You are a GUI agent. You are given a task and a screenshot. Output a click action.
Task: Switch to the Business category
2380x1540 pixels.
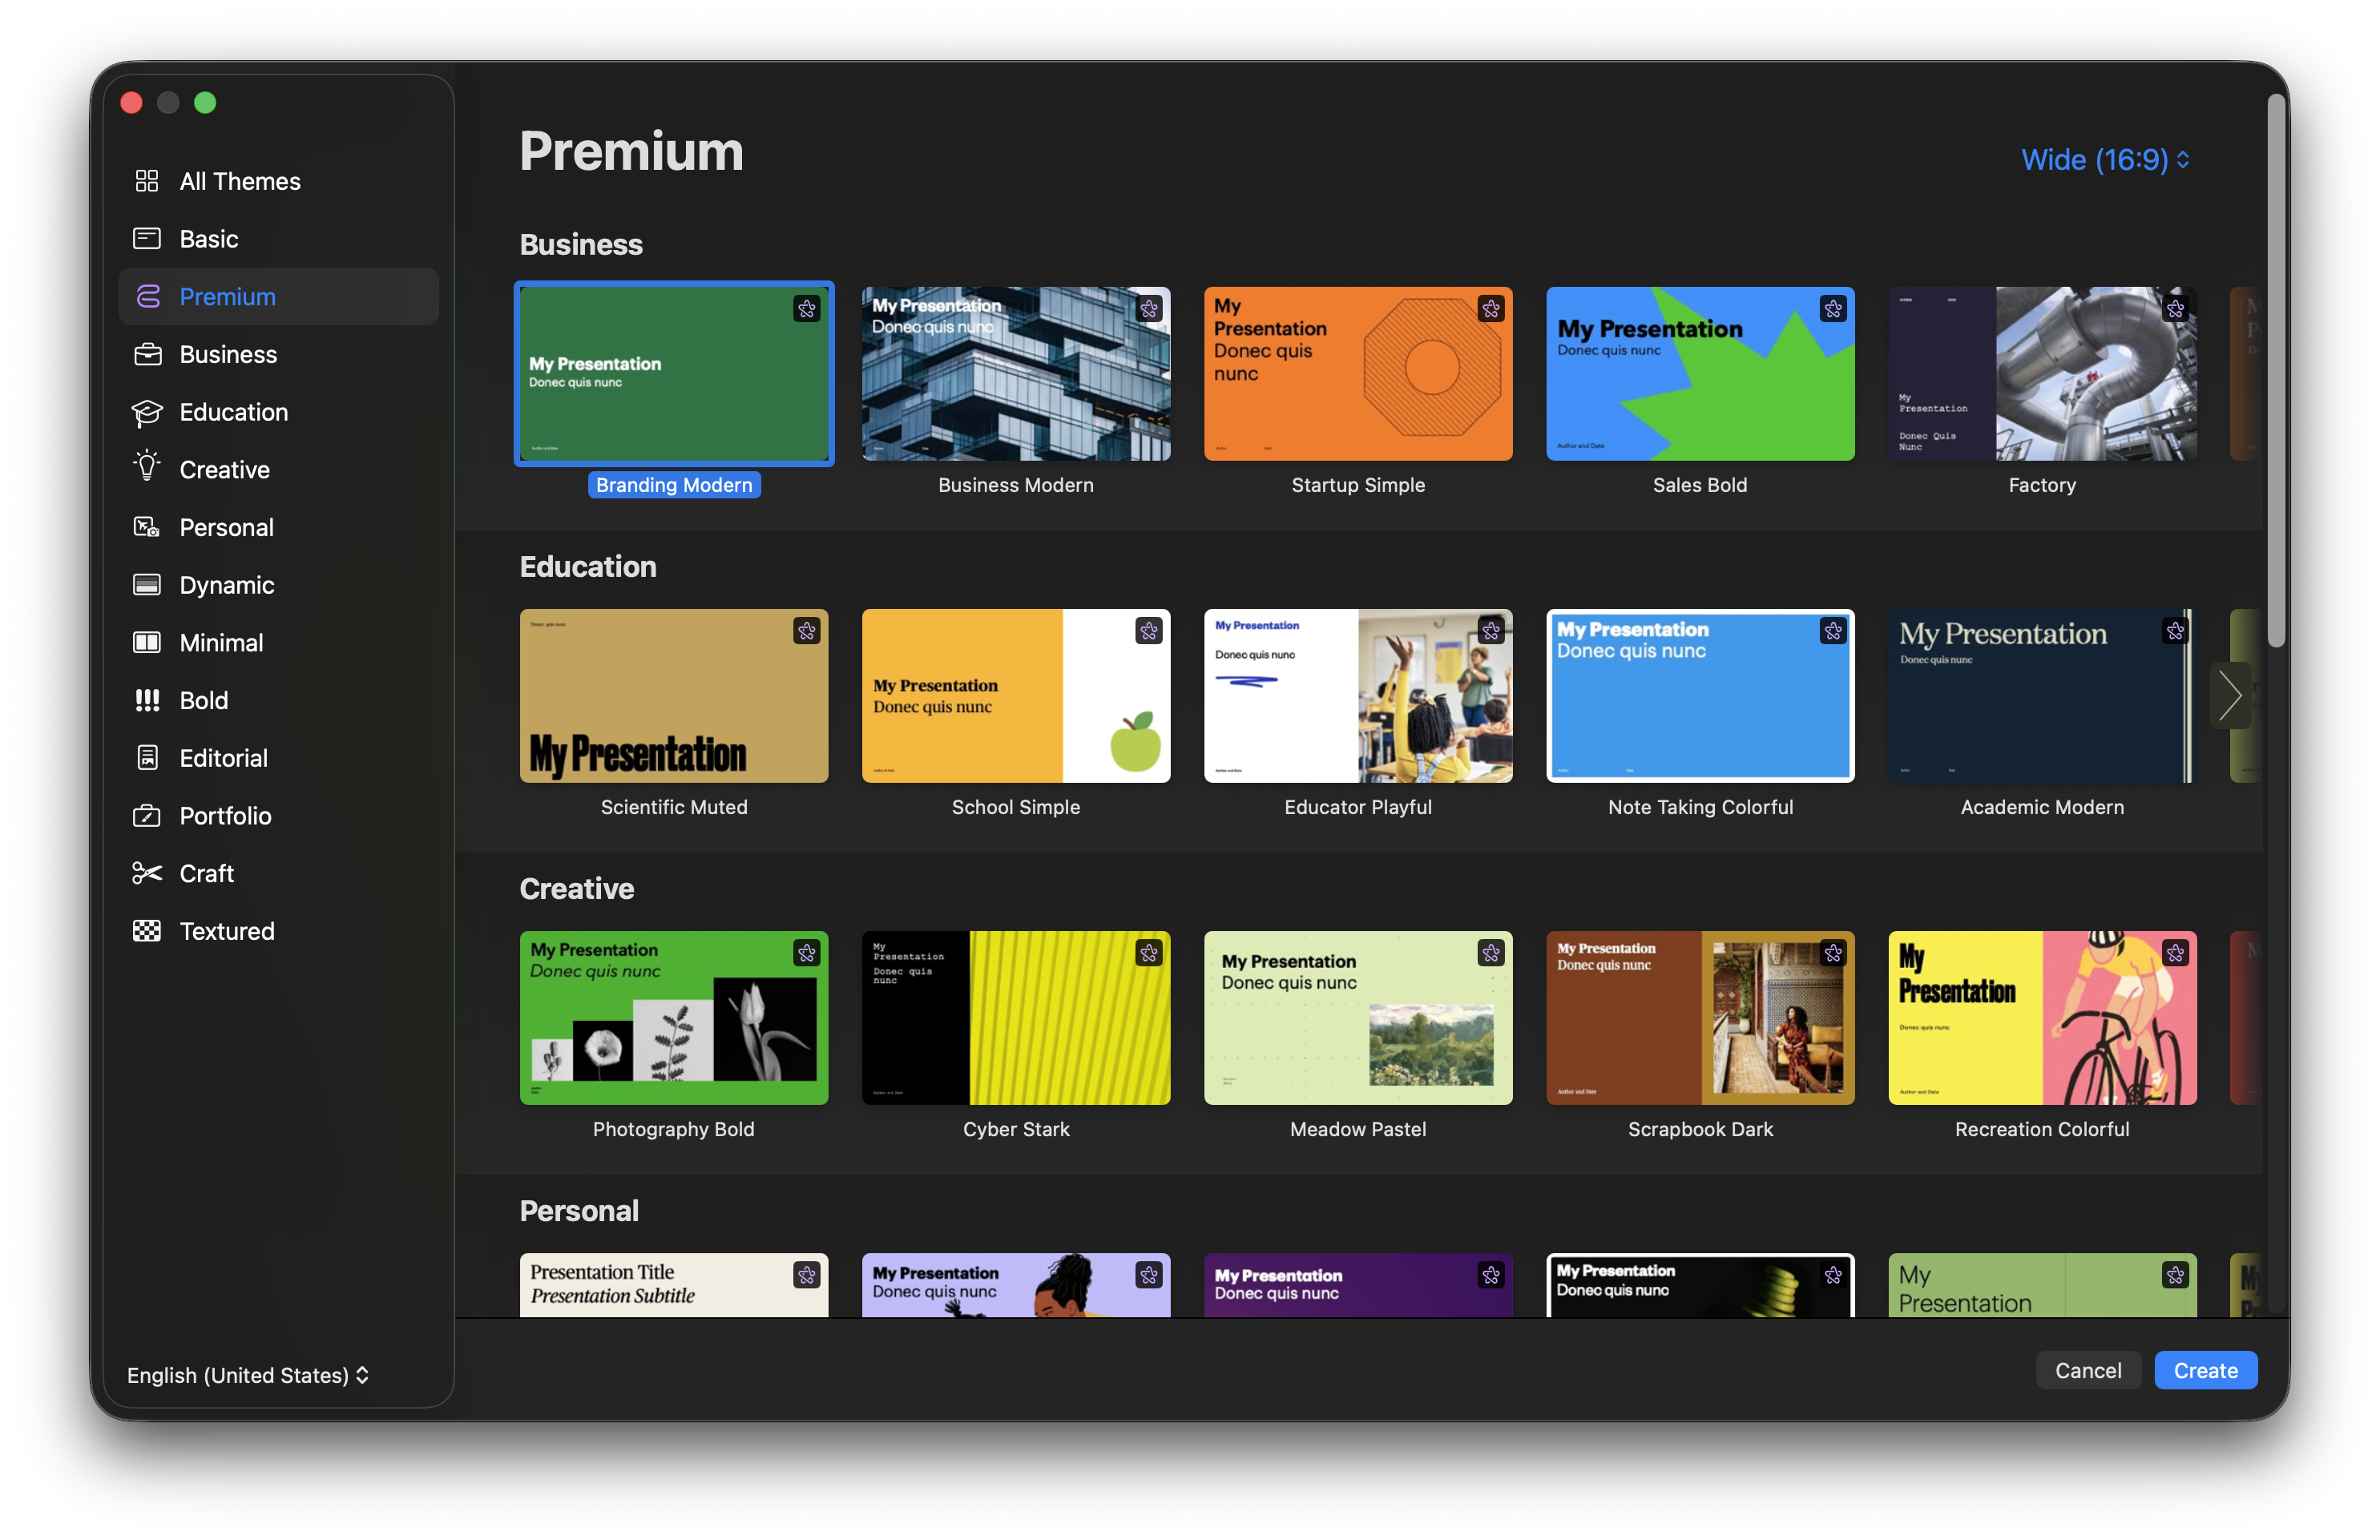(228, 355)
